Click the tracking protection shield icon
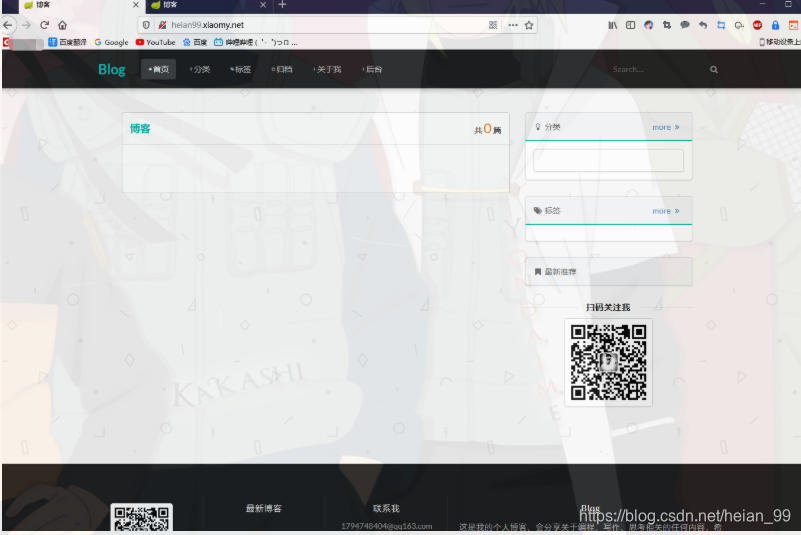Image resolution: width=801 pixels, height=535 pixels. click(x=146, y=25)
